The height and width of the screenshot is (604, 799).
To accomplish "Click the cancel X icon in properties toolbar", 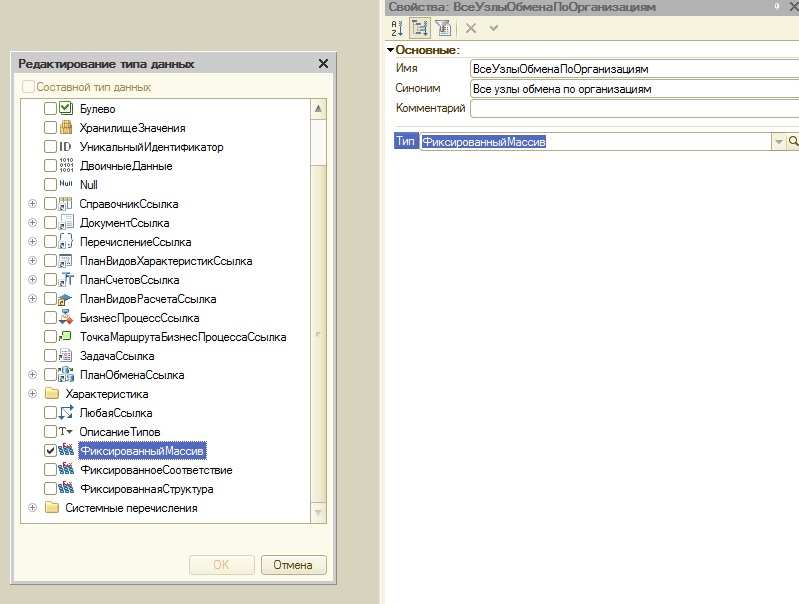I will 471,28.
